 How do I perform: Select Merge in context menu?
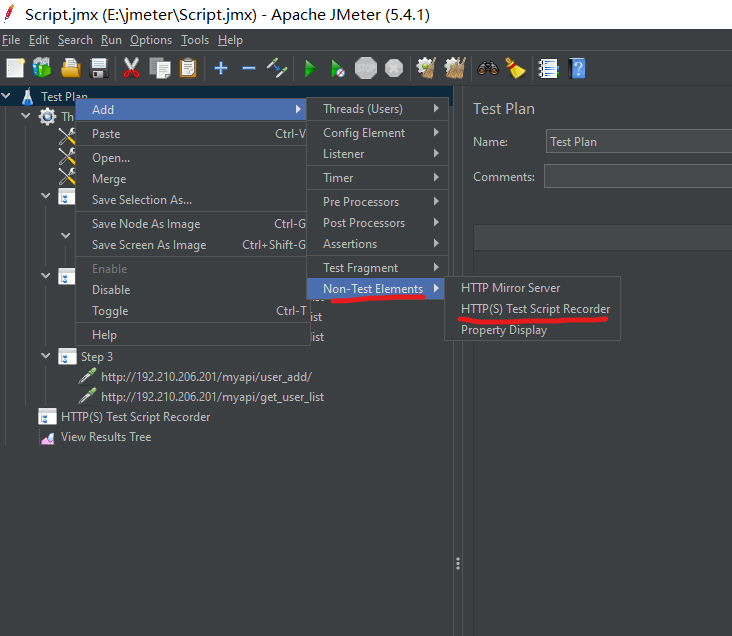coord(191,179)
